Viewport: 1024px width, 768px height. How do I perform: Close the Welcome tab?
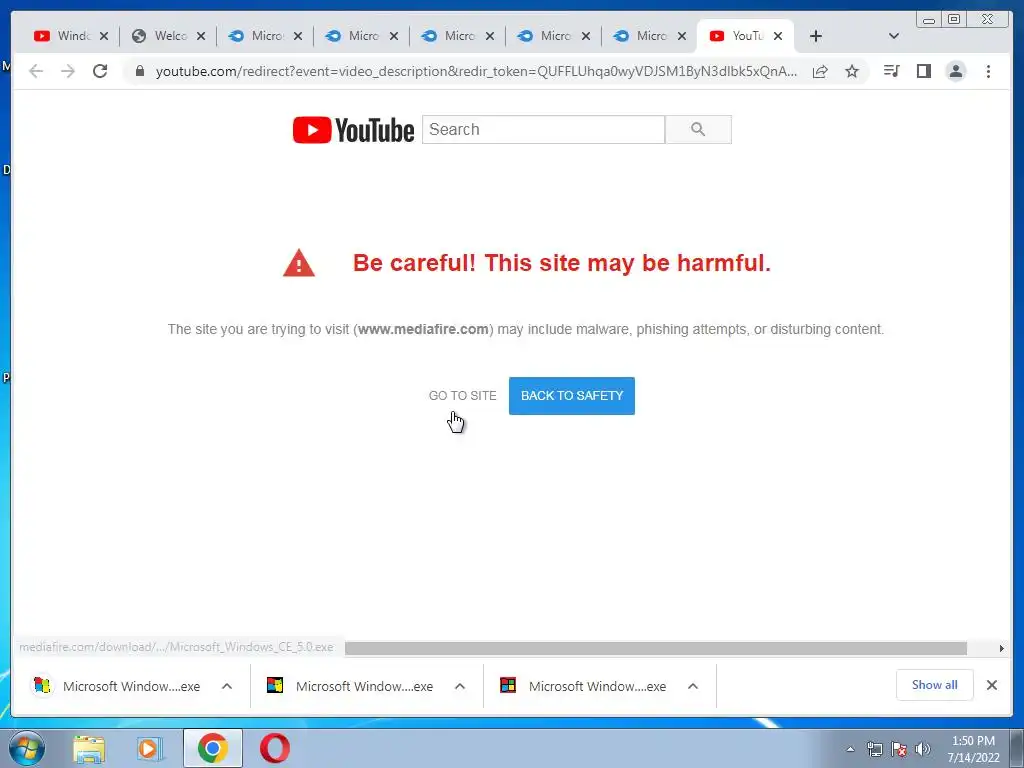[x=201, y=36]
